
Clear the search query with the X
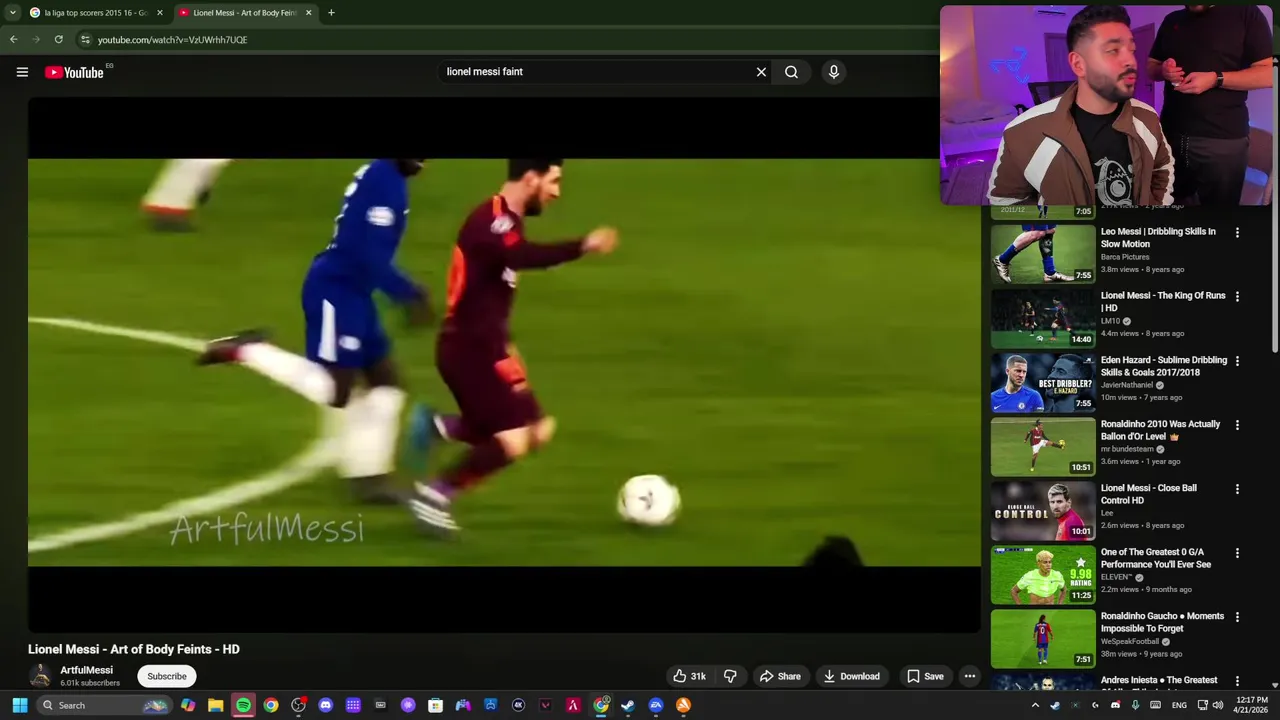pos(761,72)
